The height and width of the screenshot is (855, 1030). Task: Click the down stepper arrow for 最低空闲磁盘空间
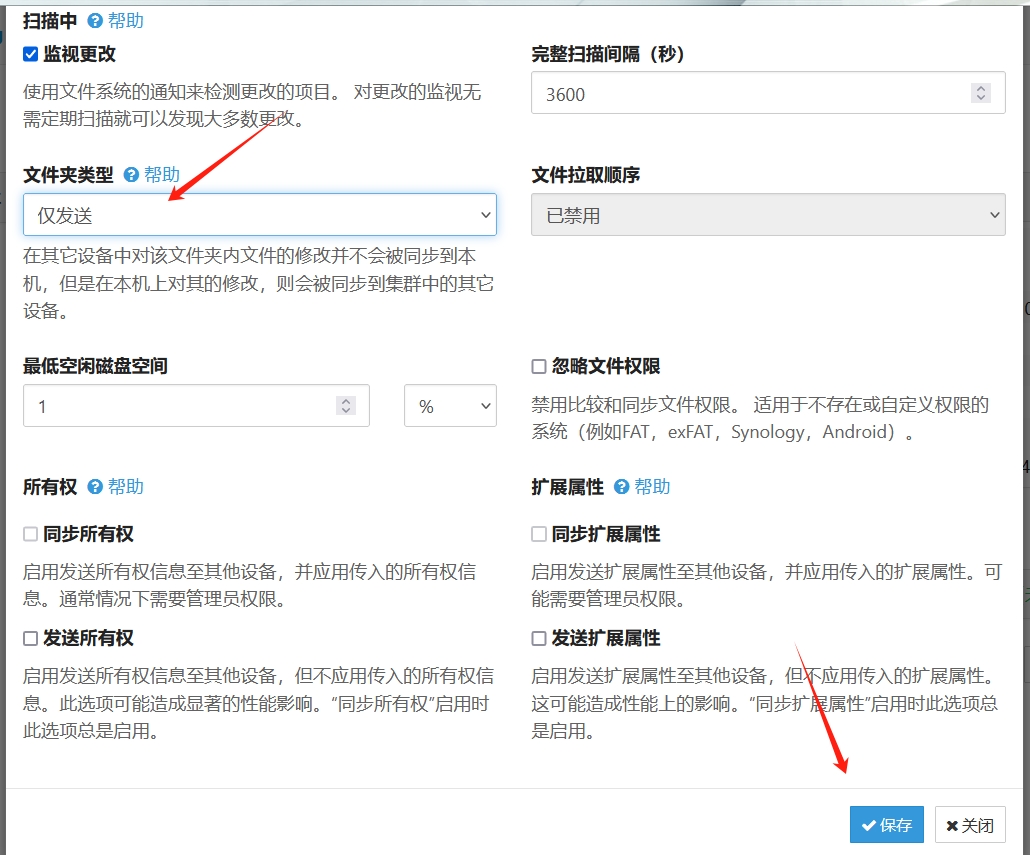click(345, 412)
